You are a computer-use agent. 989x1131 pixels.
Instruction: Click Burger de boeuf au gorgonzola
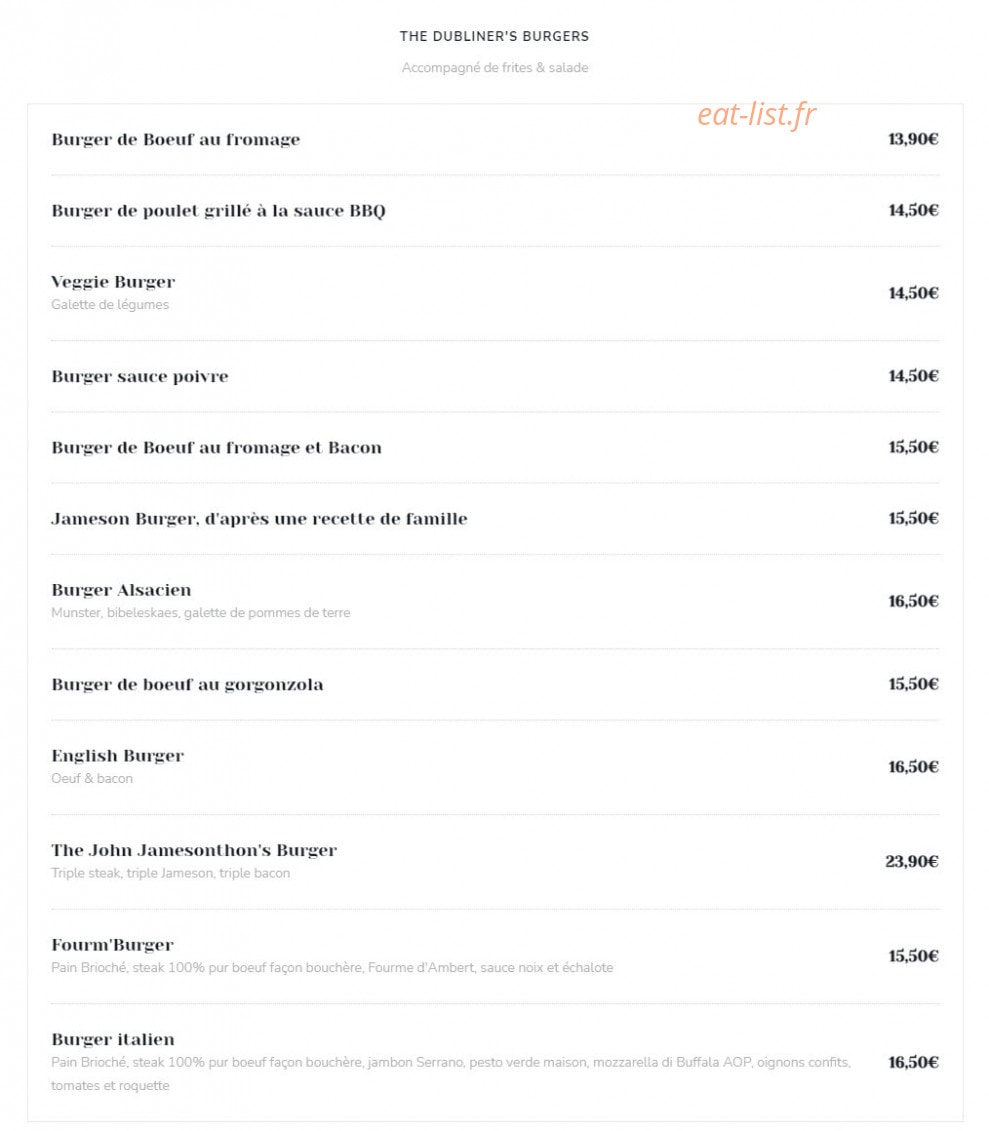pos(188,684)
